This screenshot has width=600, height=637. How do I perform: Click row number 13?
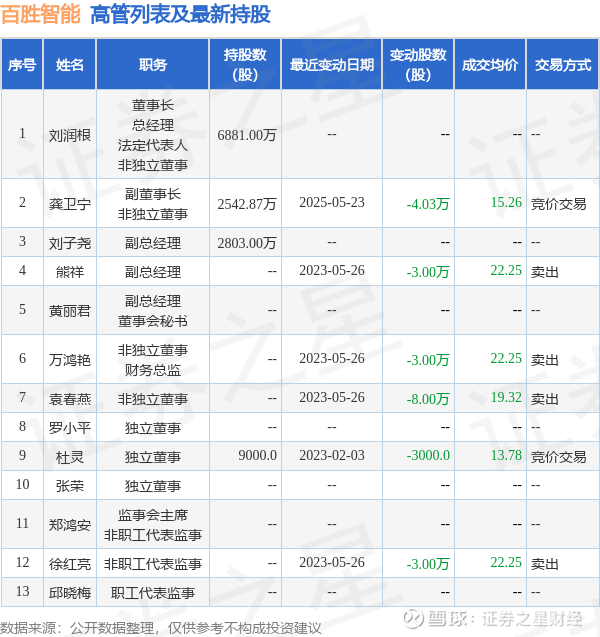click(22, 591)
